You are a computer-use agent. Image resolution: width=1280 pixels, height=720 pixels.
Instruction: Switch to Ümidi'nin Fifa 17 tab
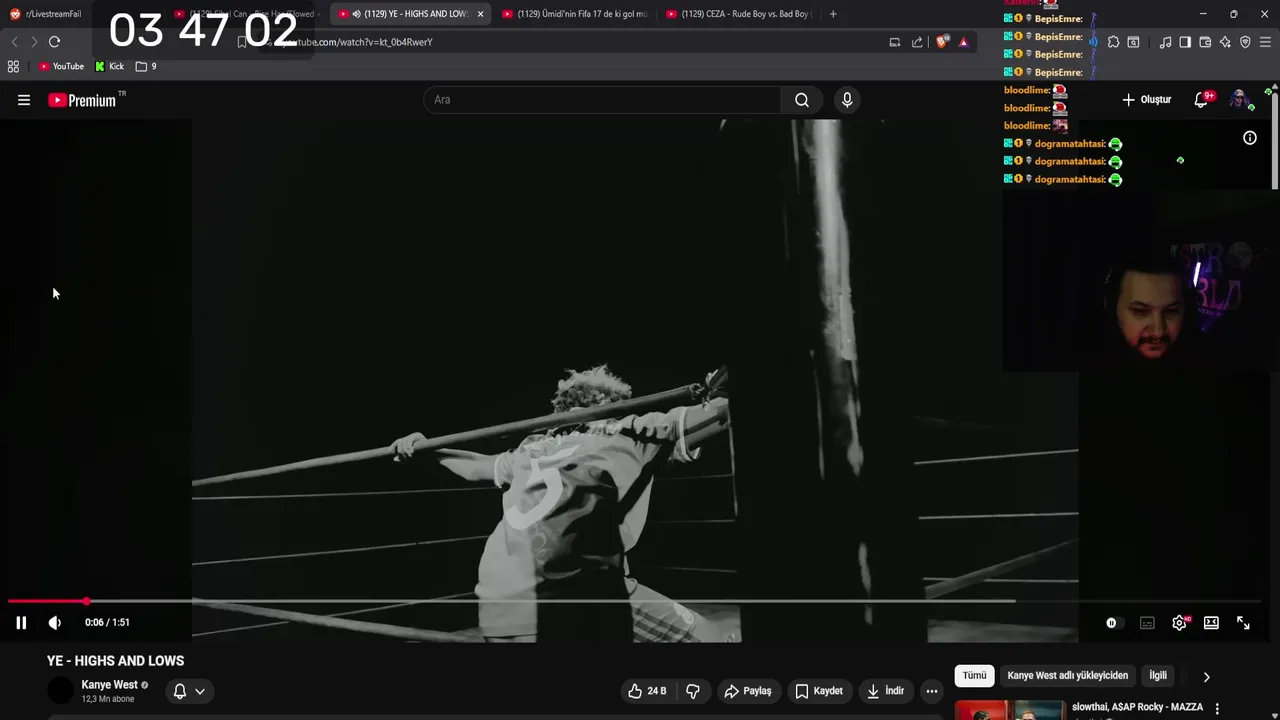point(576,14)
